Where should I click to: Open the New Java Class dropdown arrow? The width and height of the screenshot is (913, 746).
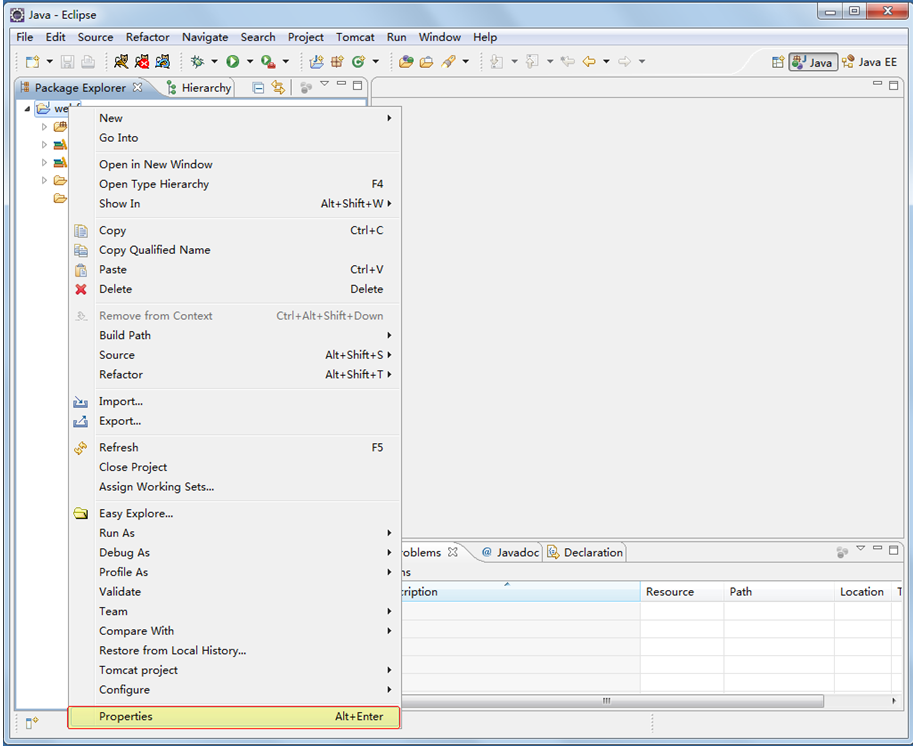click(x=376, y=61)
